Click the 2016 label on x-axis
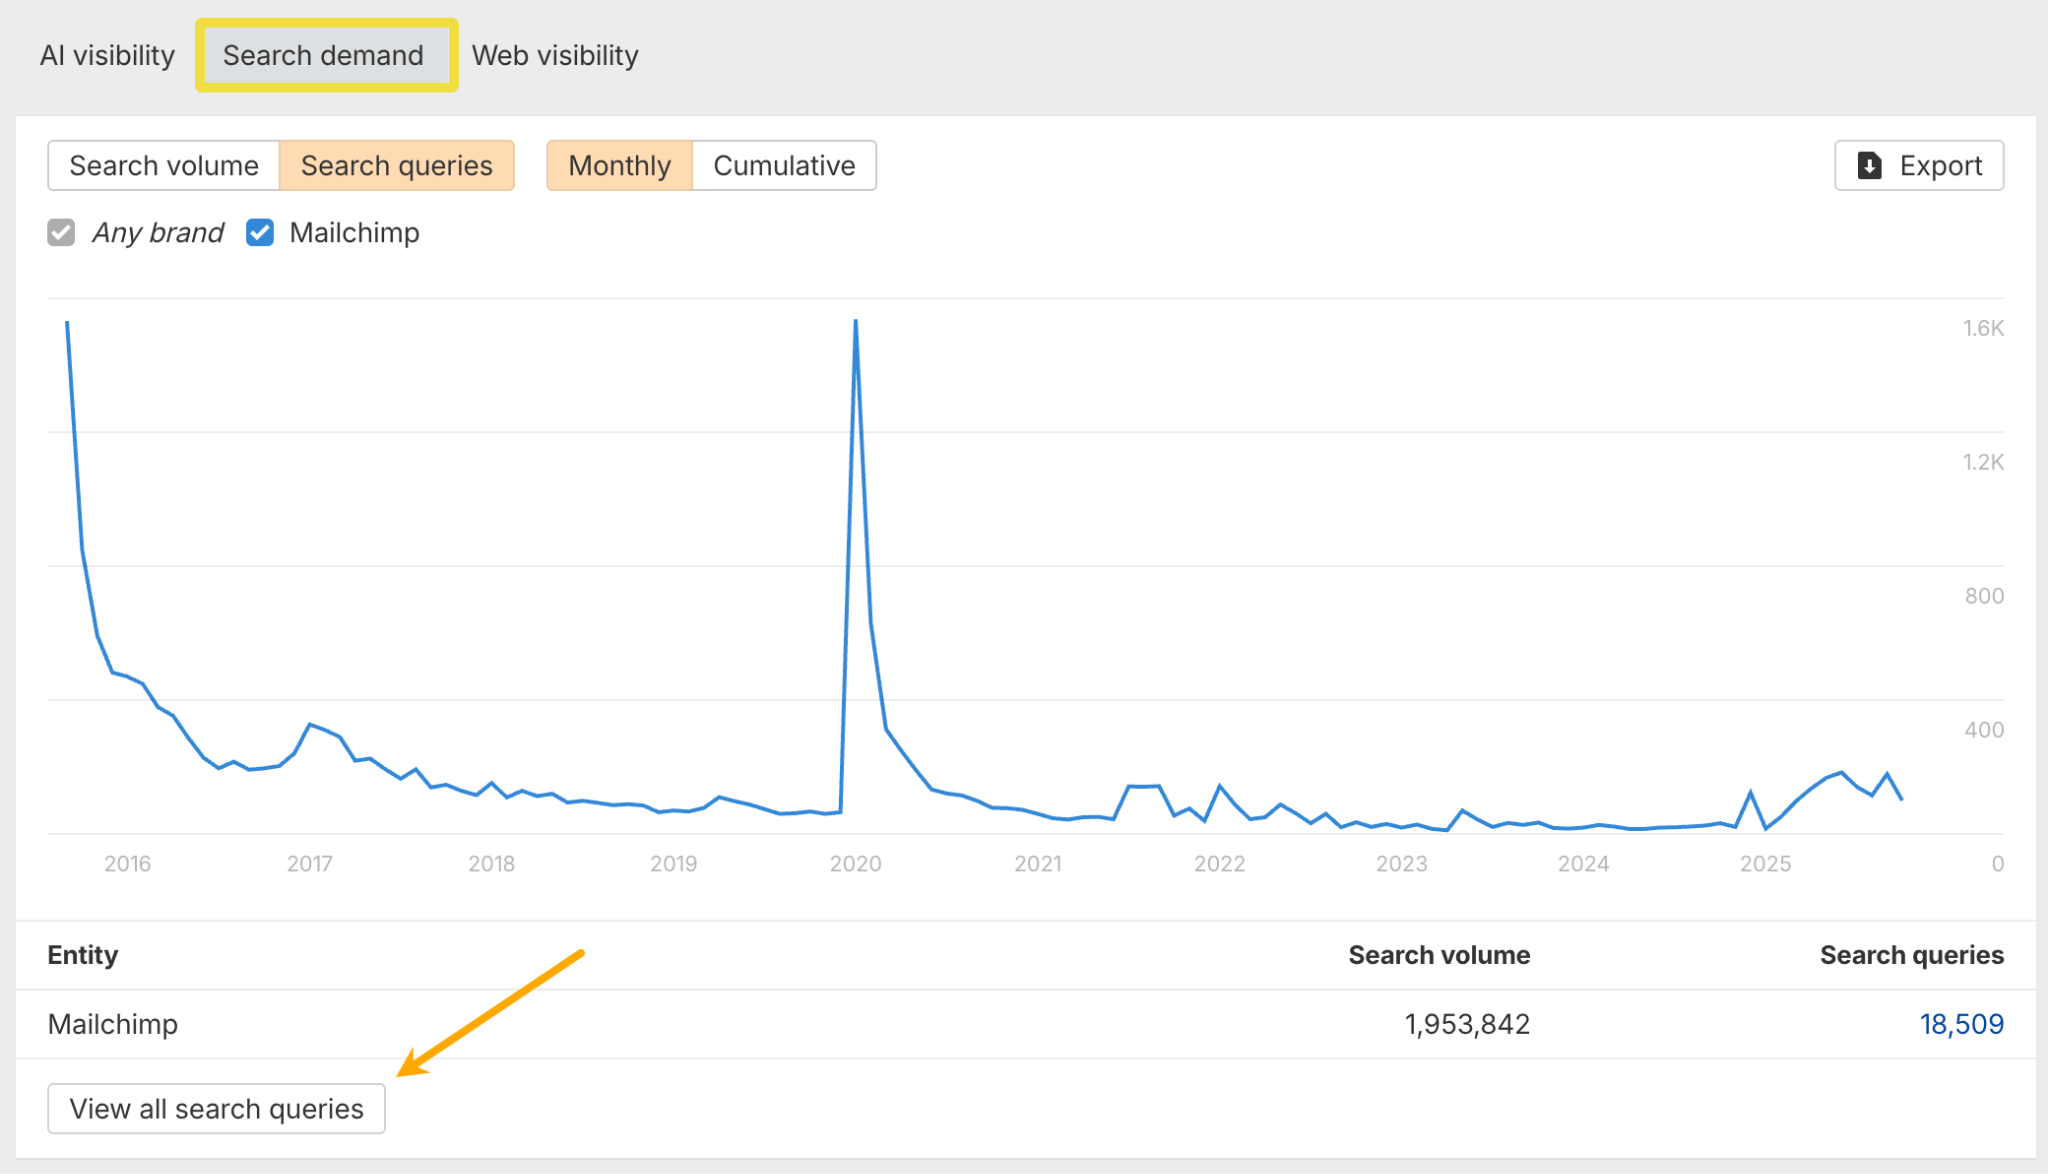Screen dimensions: 2048x1174 tap(127, 864)
